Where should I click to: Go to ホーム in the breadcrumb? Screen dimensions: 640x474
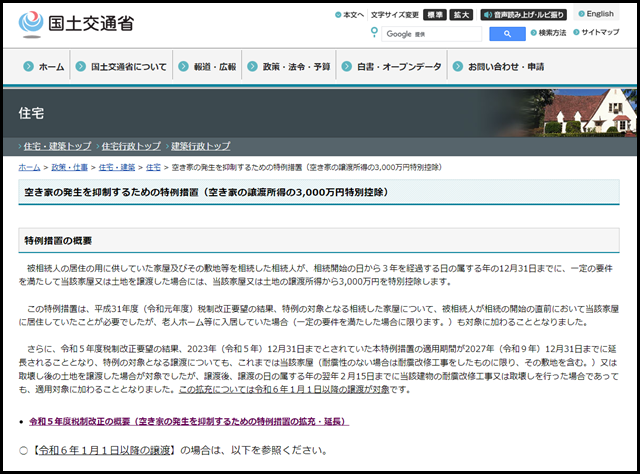[x=30, y=167]
